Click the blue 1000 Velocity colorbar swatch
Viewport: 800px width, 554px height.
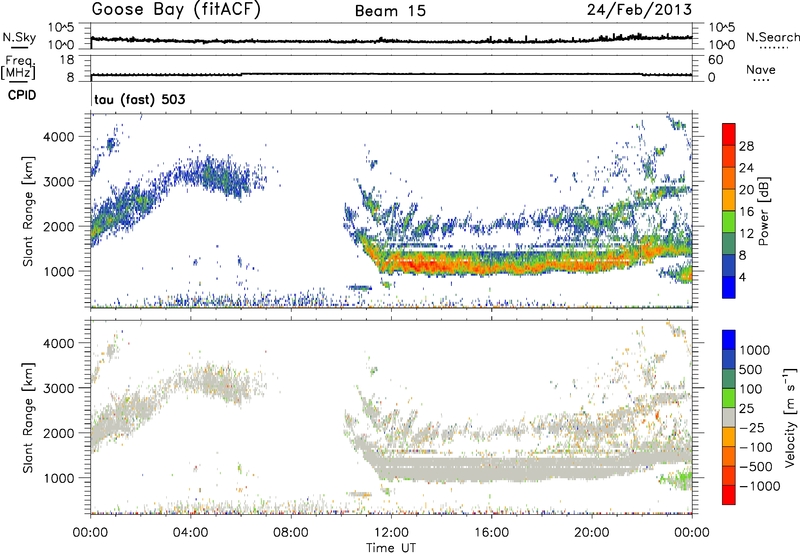pos(729,340)
